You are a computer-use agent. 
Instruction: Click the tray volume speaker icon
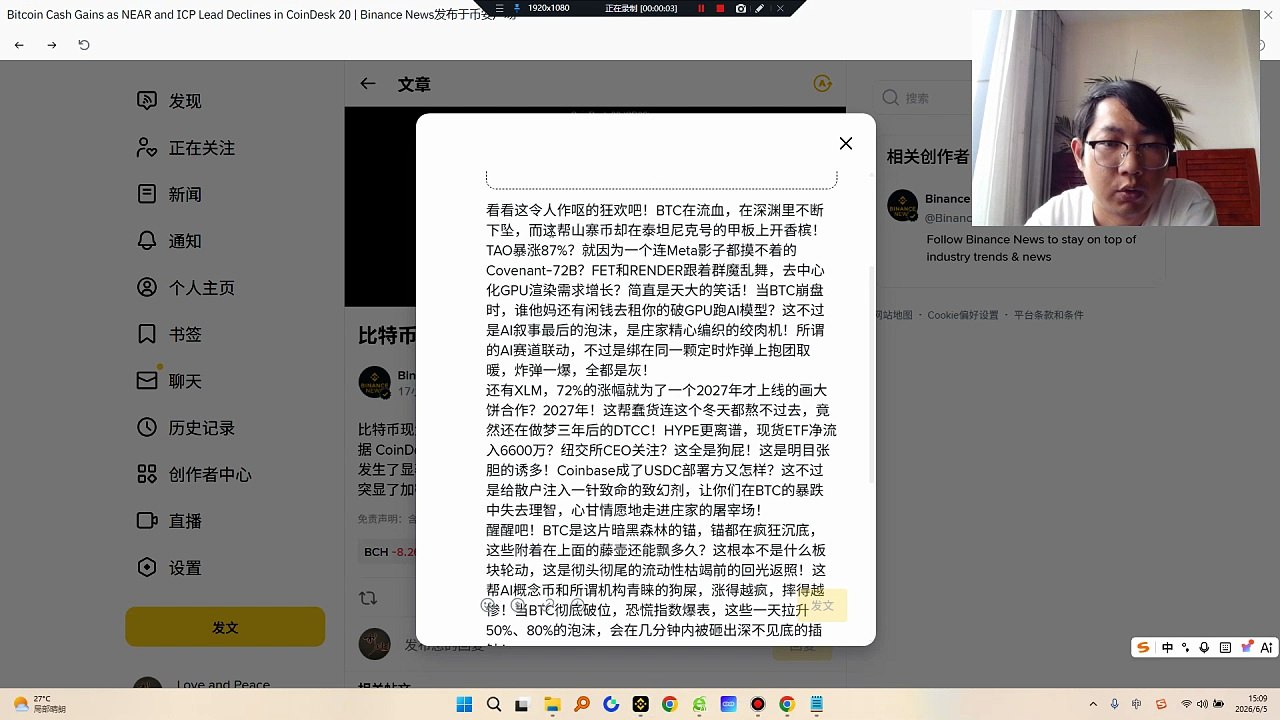coord(1202,704)
